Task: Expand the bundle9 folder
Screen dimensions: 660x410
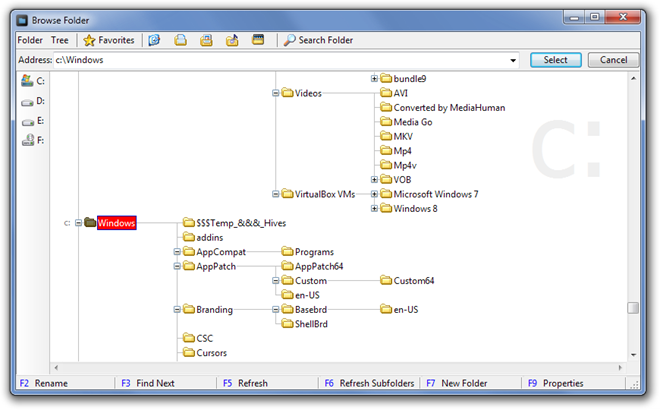Action: coord(374,78)
